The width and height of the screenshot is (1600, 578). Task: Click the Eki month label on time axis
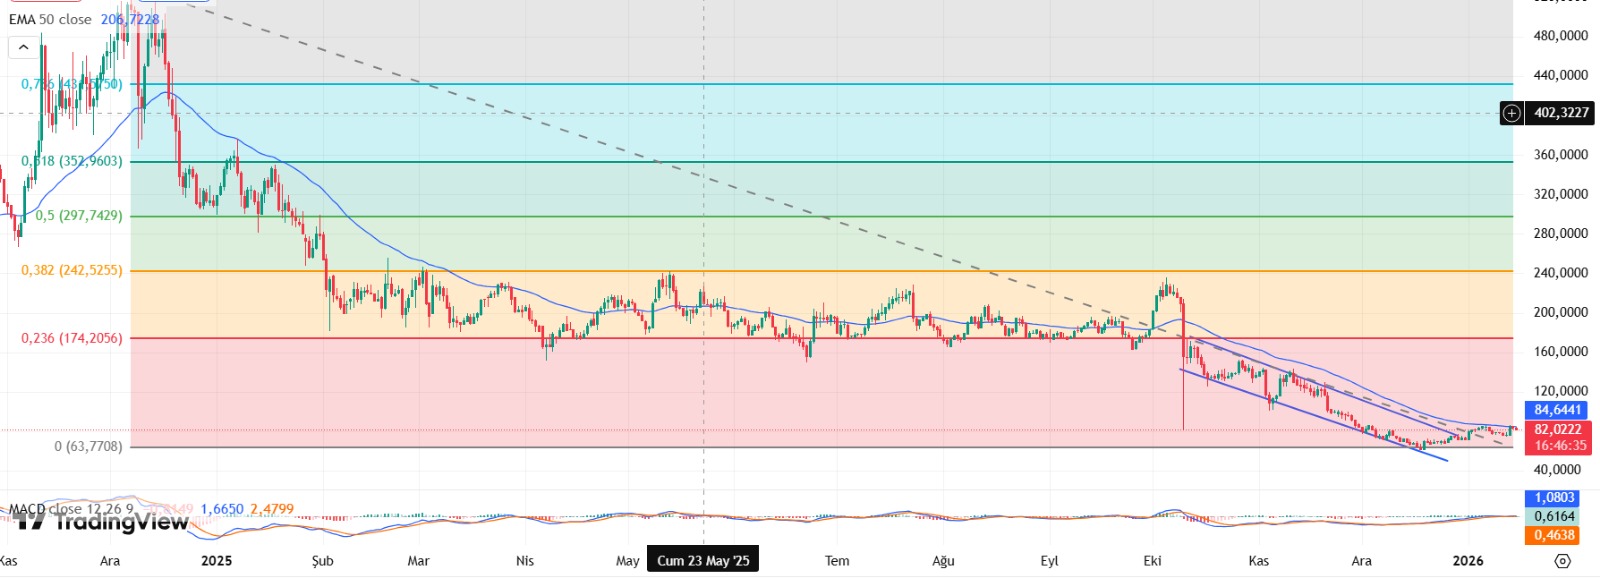[x=1152, y=560]
